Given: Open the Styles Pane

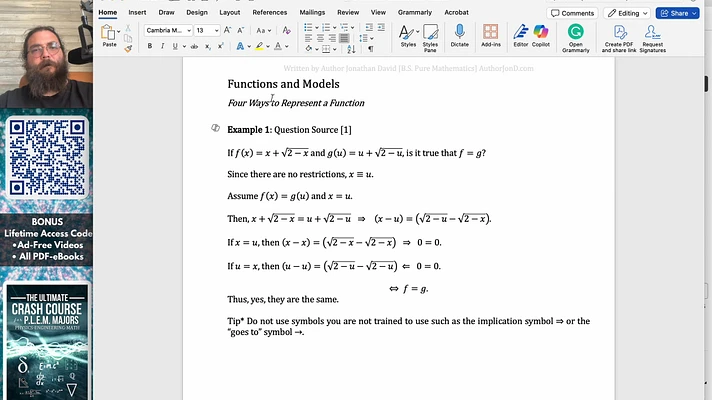Looking at the screenshot, I should pyautogui.click(x=430, y=38).
